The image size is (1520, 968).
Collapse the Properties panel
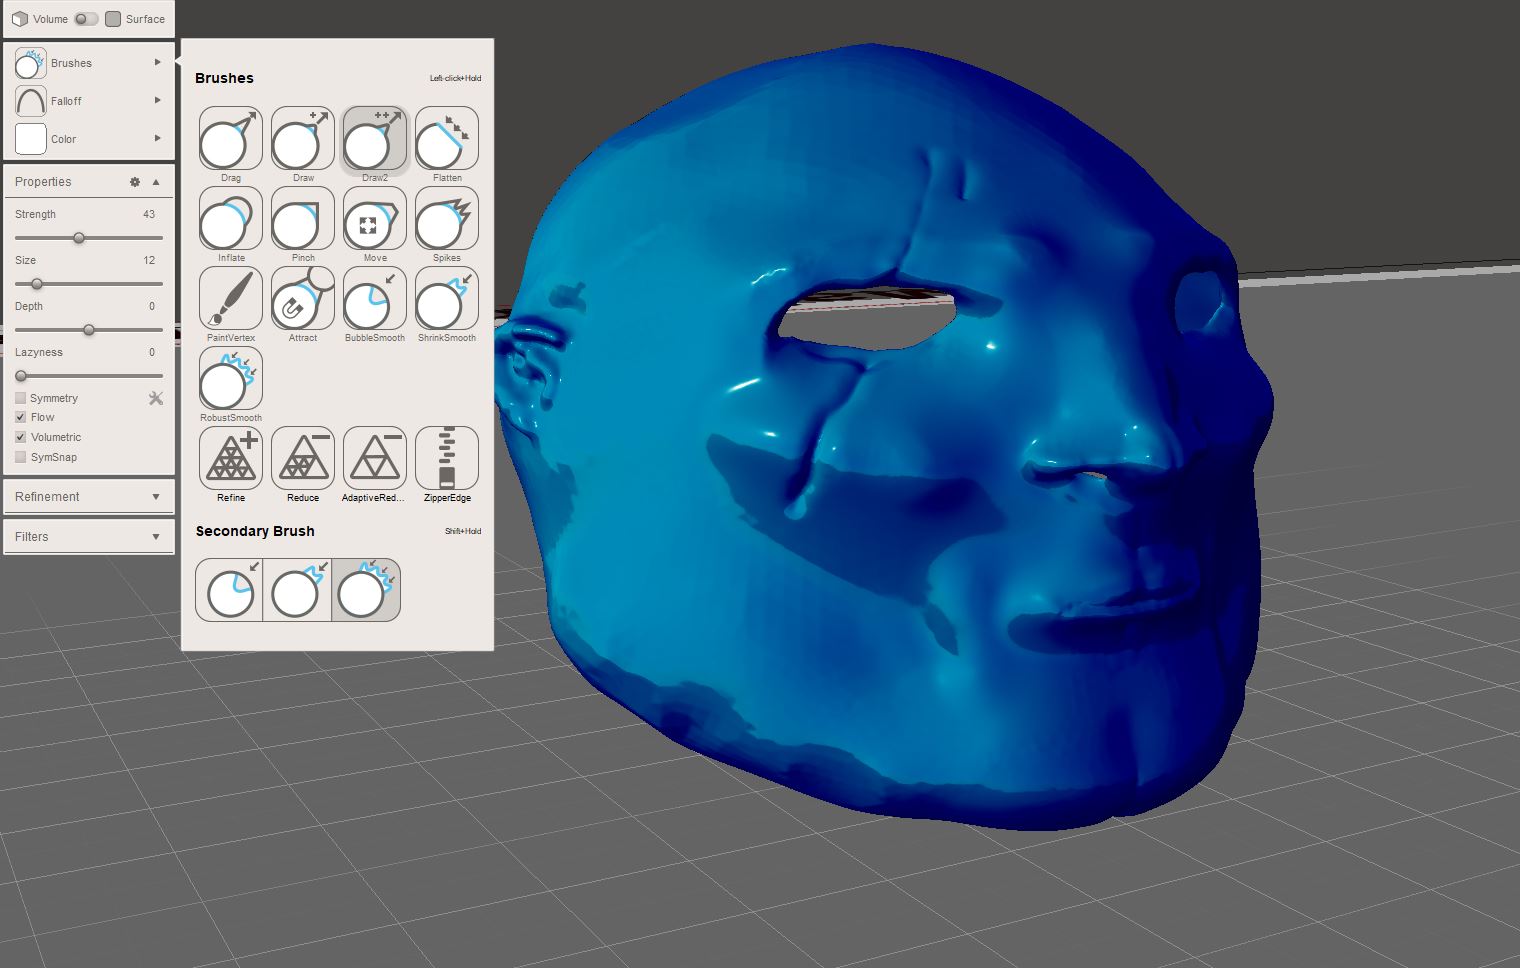tap(155, 181)
